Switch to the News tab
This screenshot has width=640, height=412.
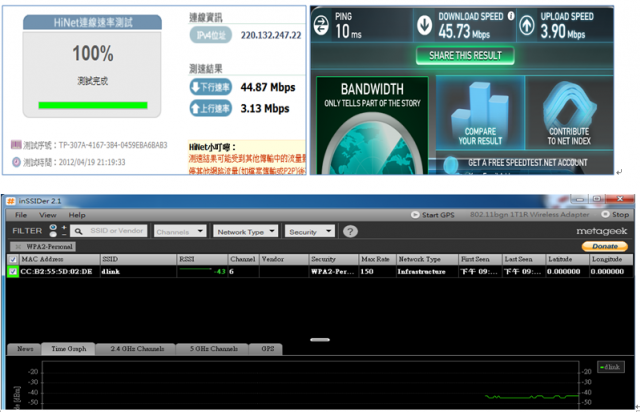[25, 349]
